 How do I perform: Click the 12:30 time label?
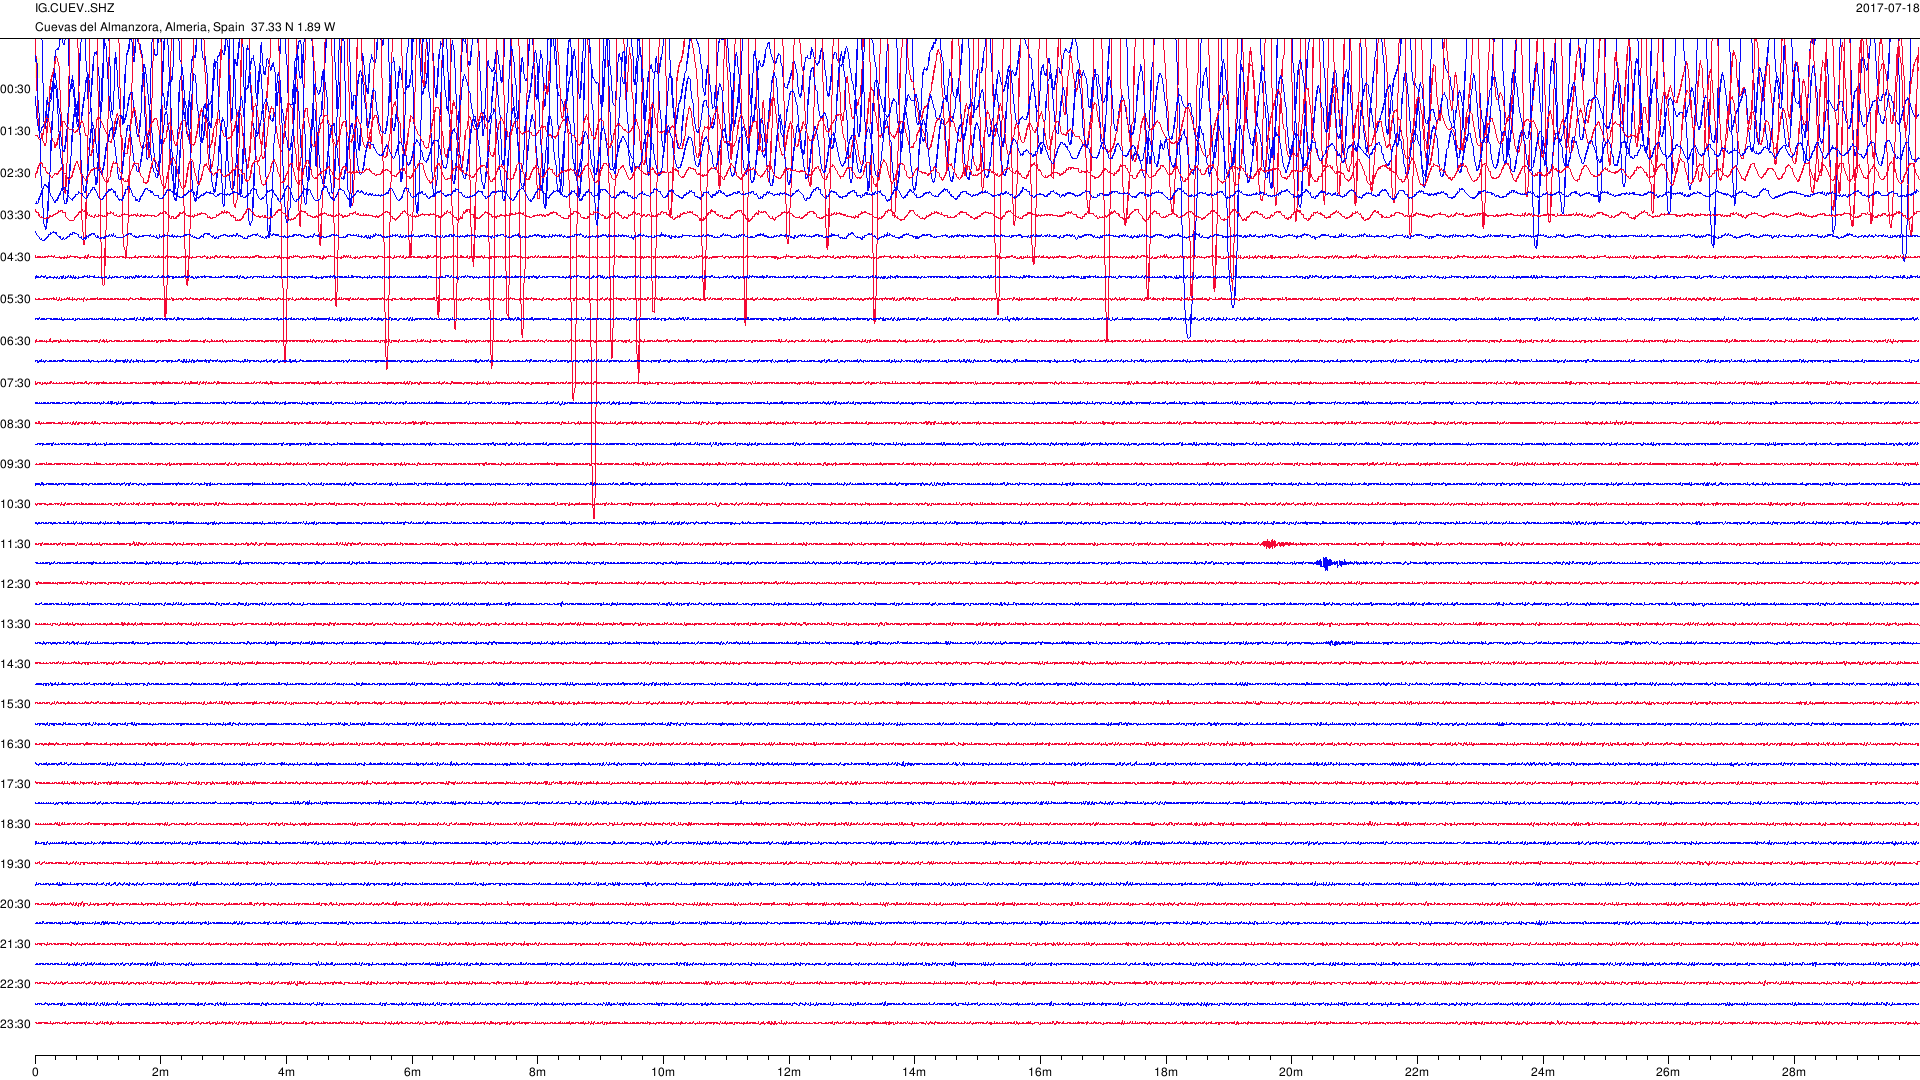(x=15, y=585)
